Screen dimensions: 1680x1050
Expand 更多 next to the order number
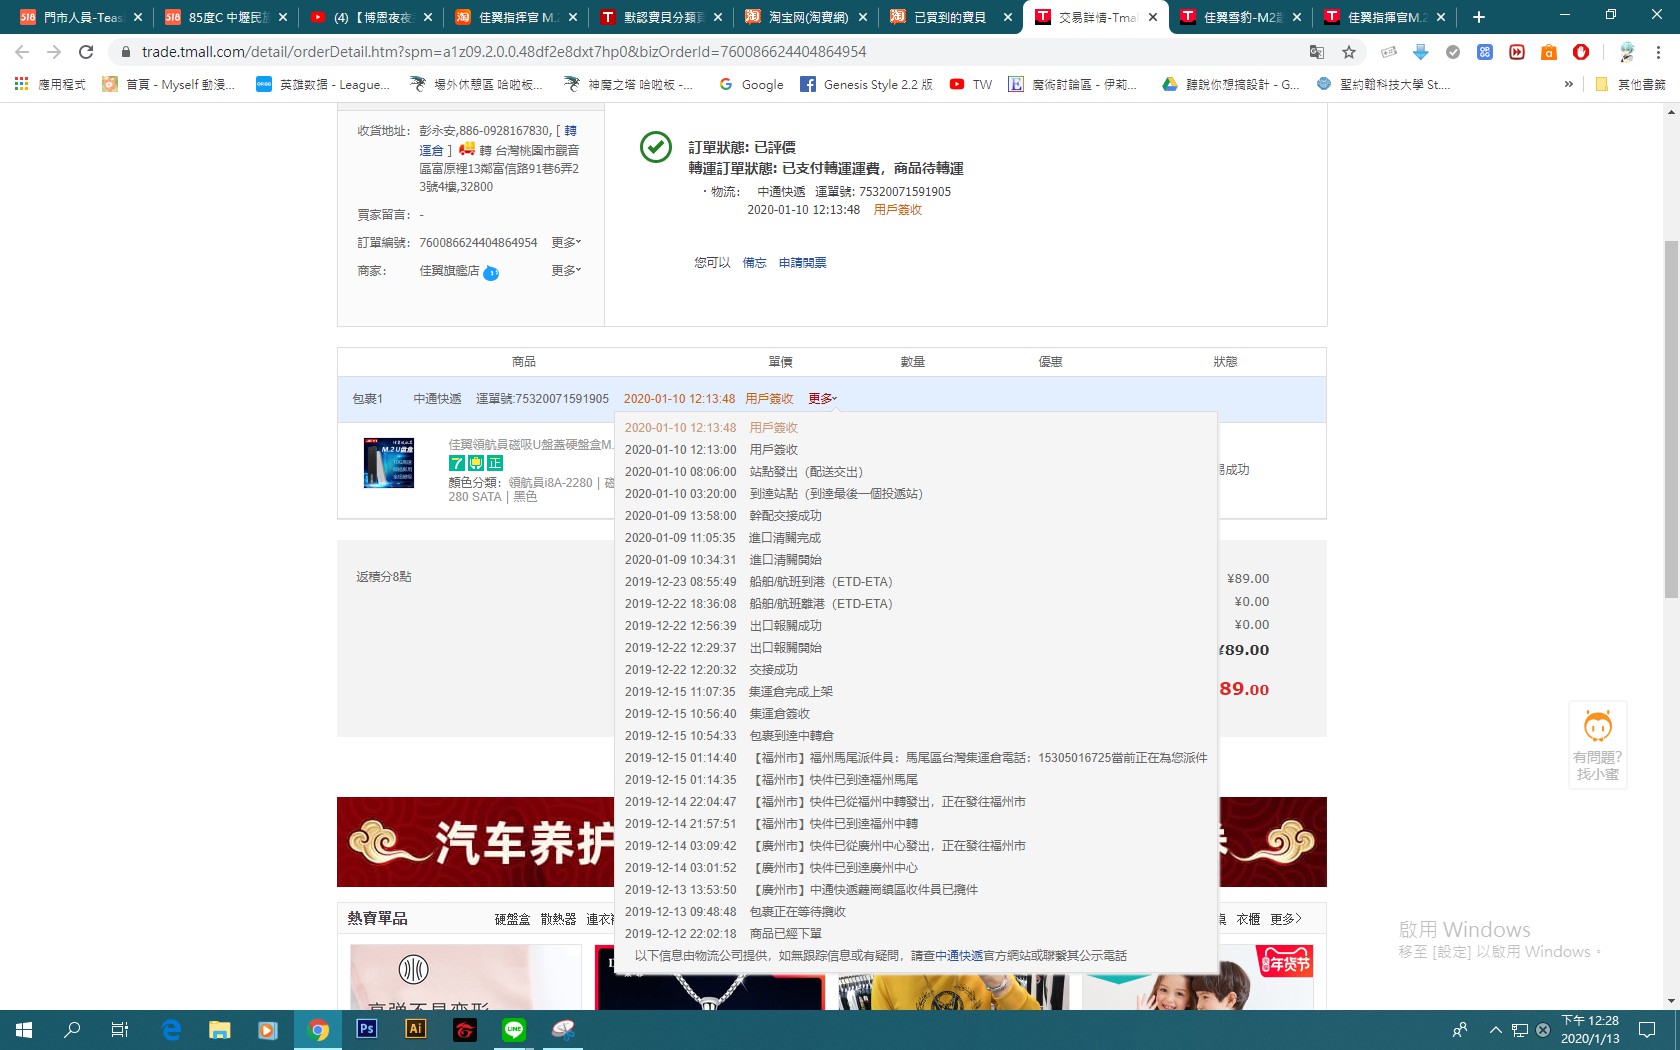point(566,243)
